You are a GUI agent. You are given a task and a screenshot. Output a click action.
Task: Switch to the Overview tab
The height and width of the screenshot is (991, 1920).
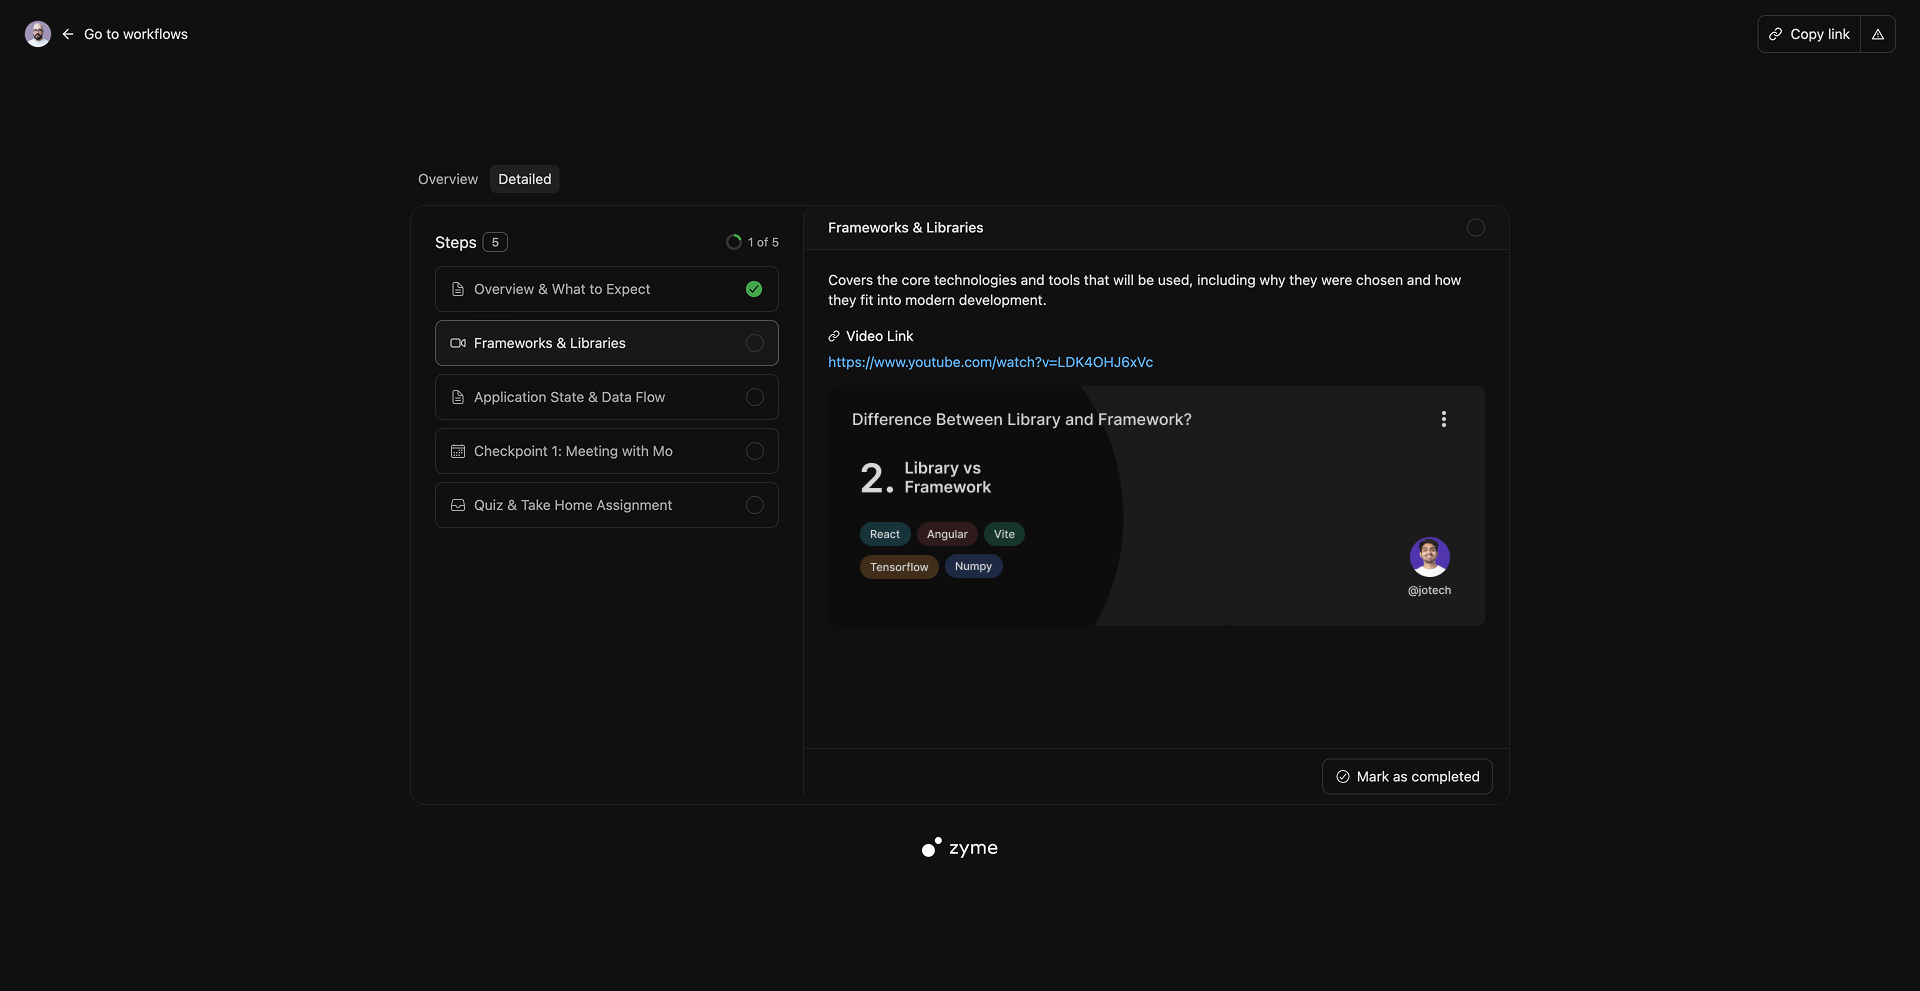click(448, 179)
